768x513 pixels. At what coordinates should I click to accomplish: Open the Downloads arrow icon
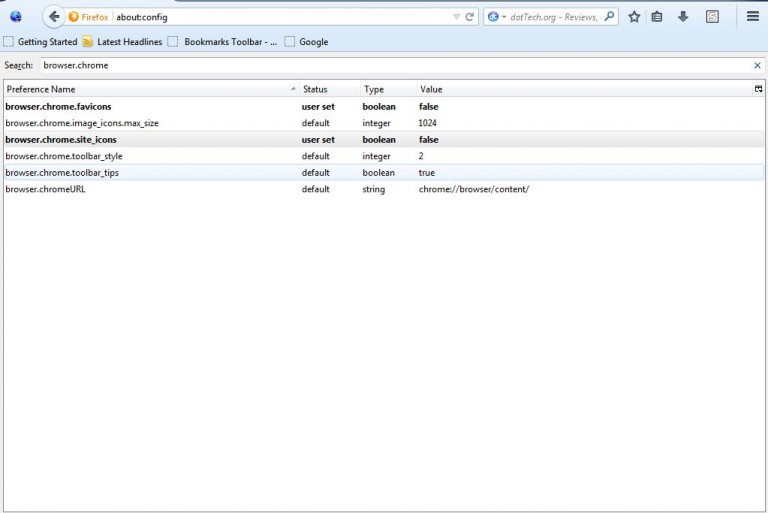(683, 17)
